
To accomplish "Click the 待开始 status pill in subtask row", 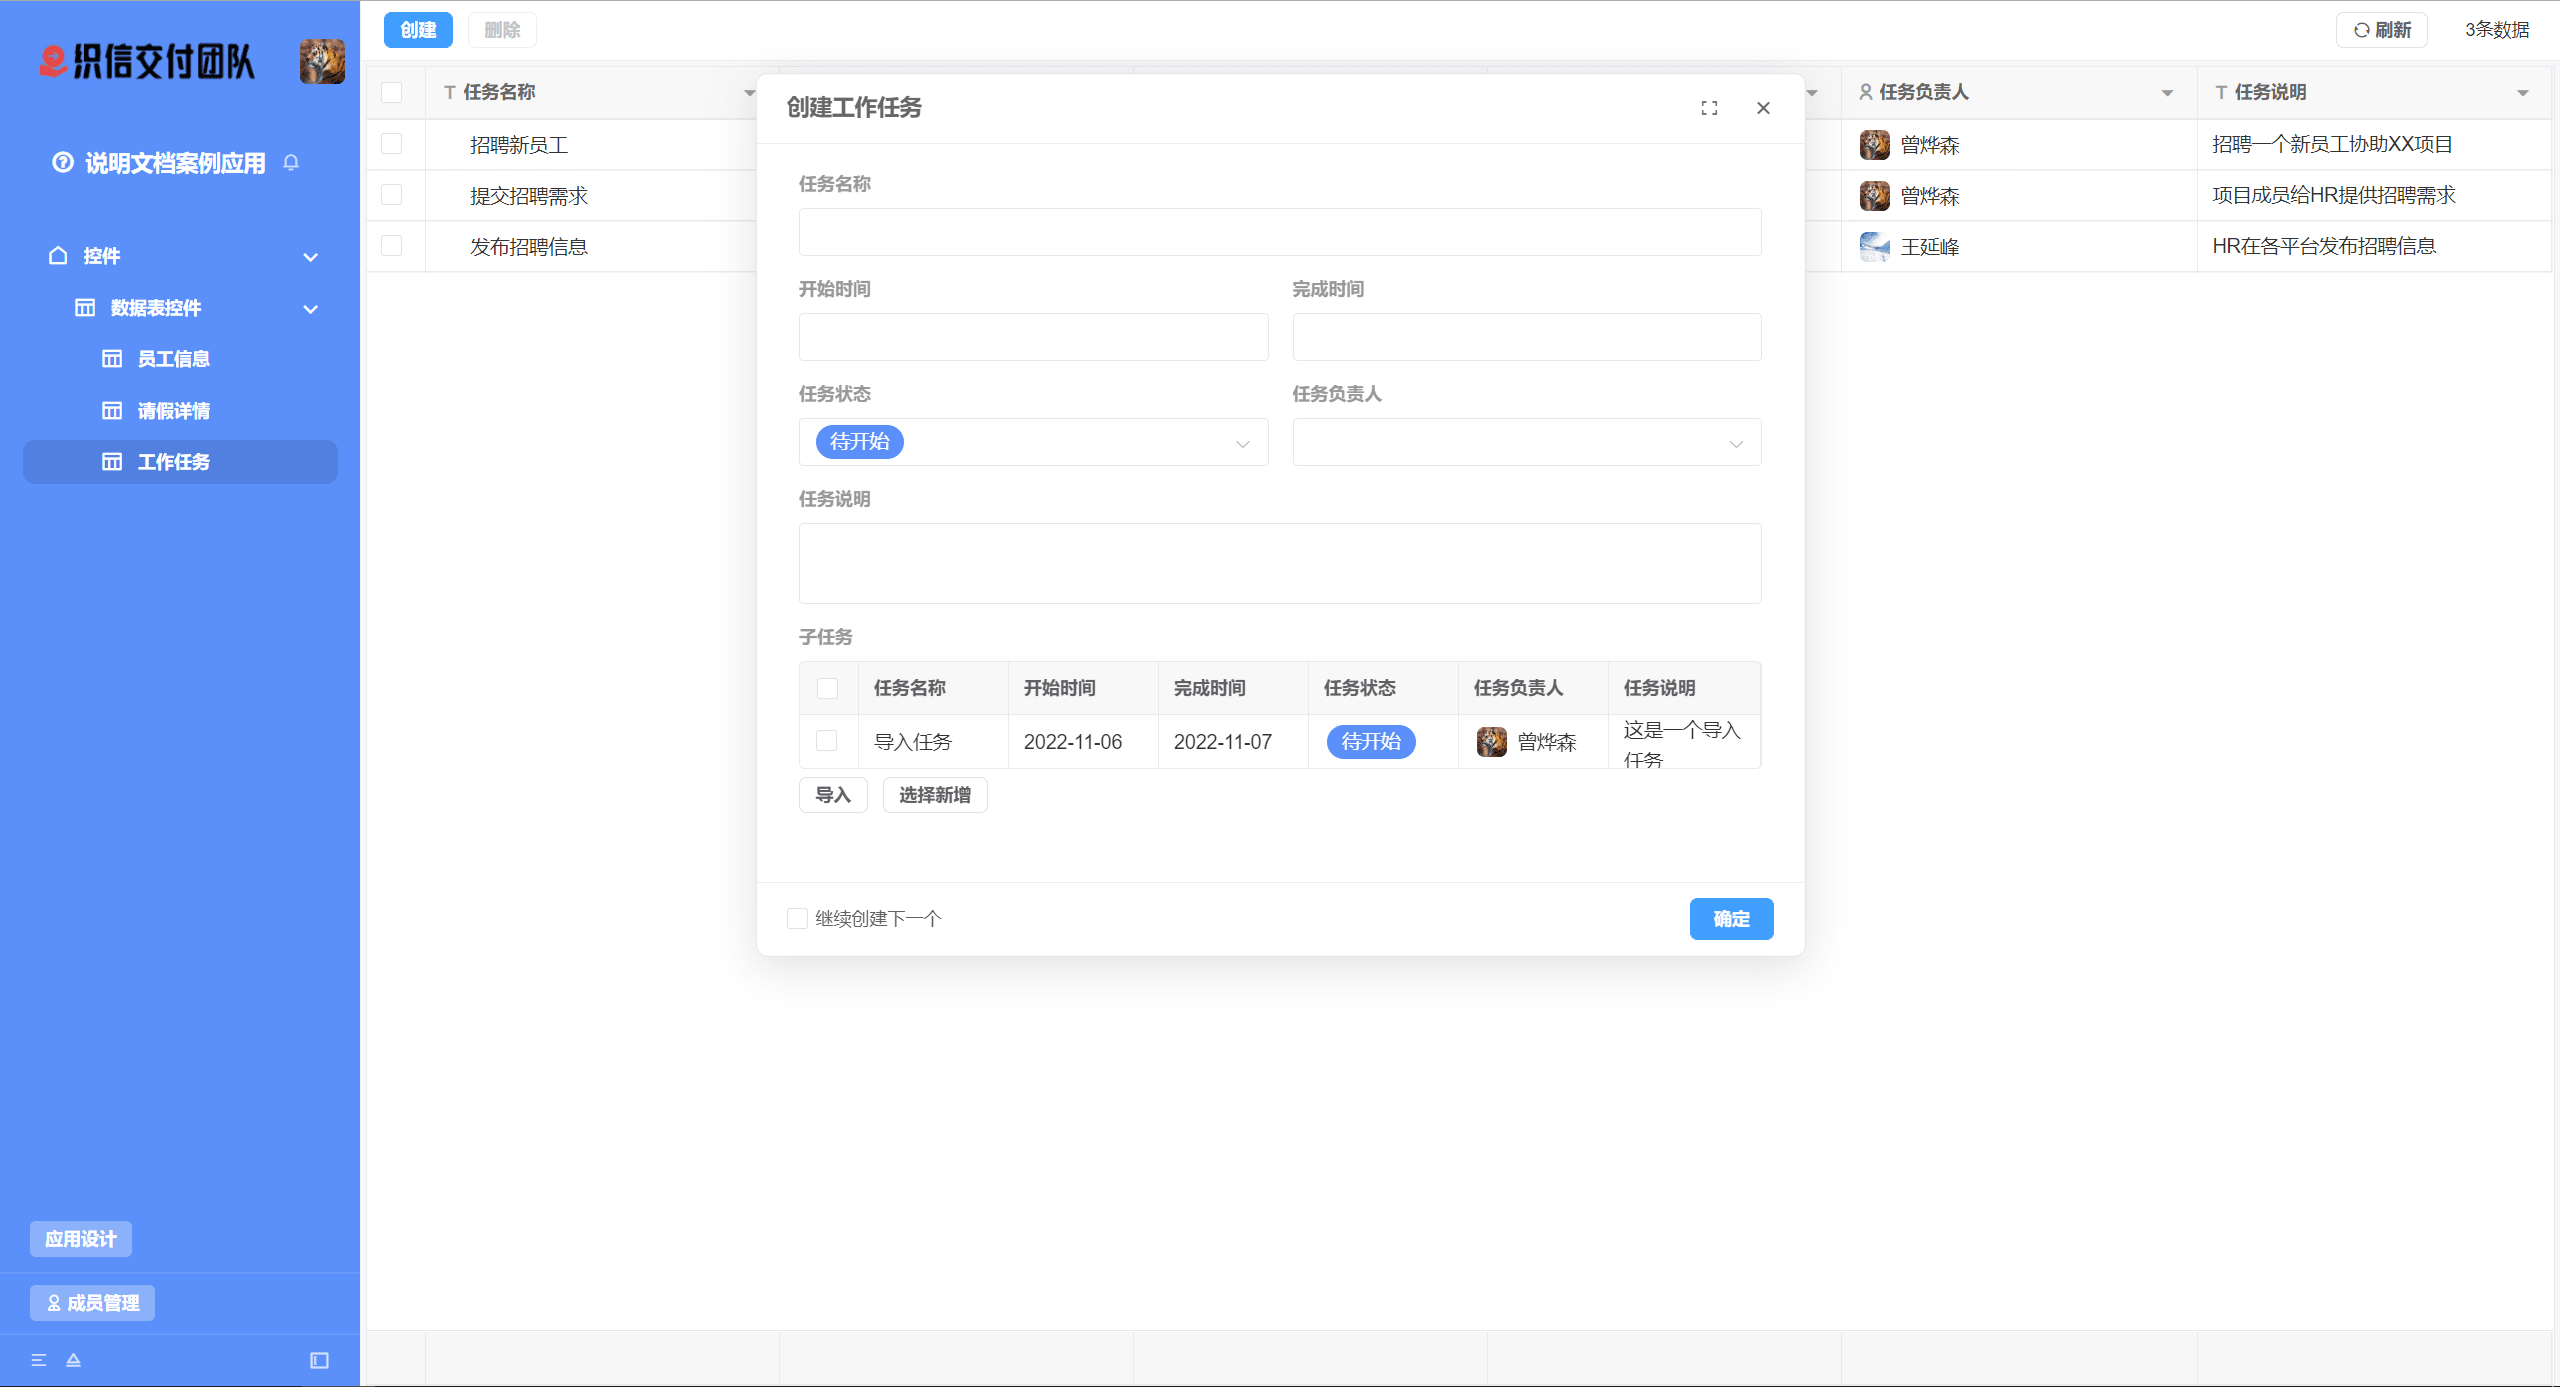I will (1369, 741).
